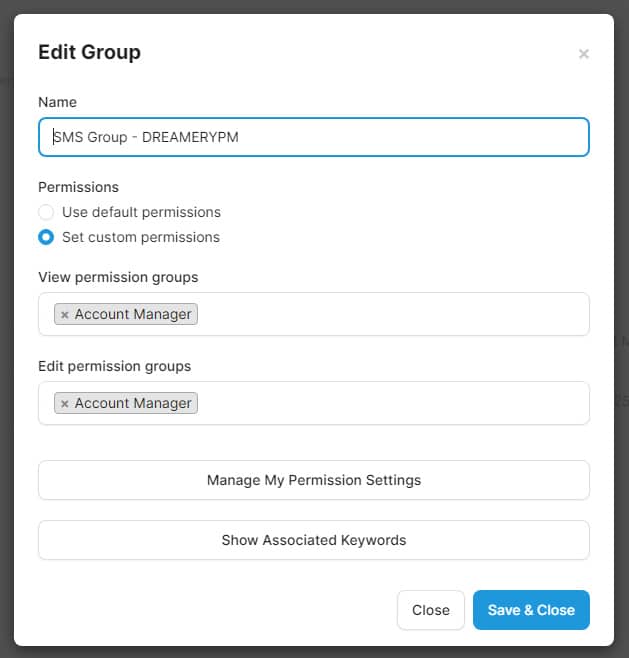Click Account Manager tag under View permission groups
This screenshot has width=629, height=658.
click(133, 314)
